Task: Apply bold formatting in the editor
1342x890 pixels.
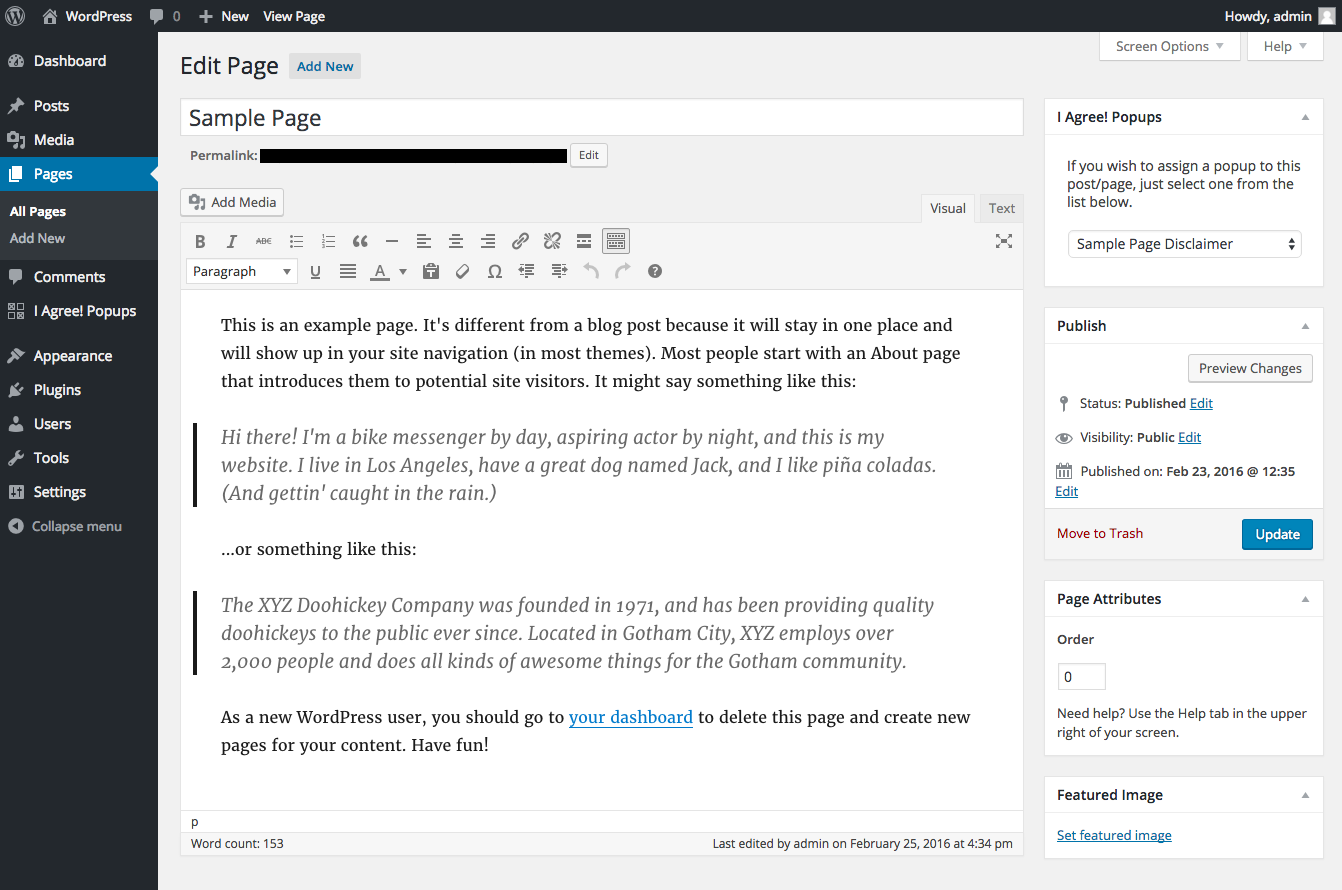Action: point(200,240)
